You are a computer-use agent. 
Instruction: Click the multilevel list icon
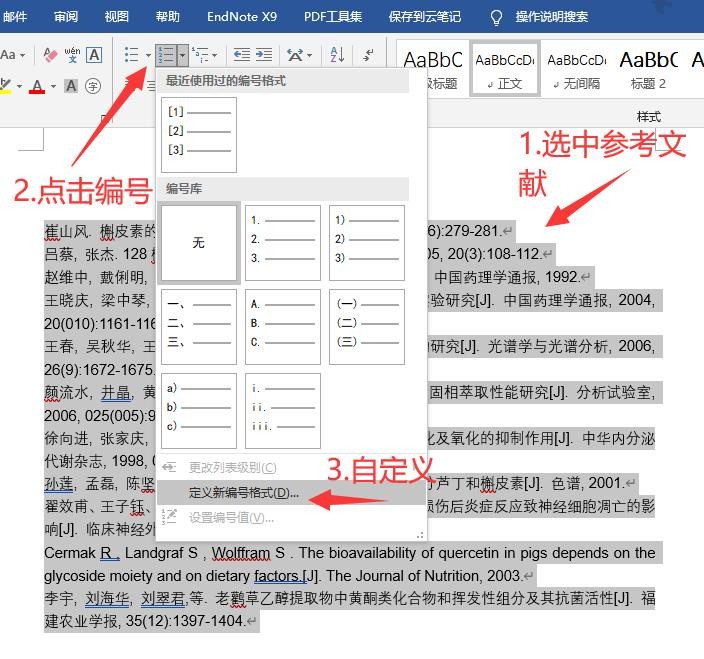click(x=200, y=55)
